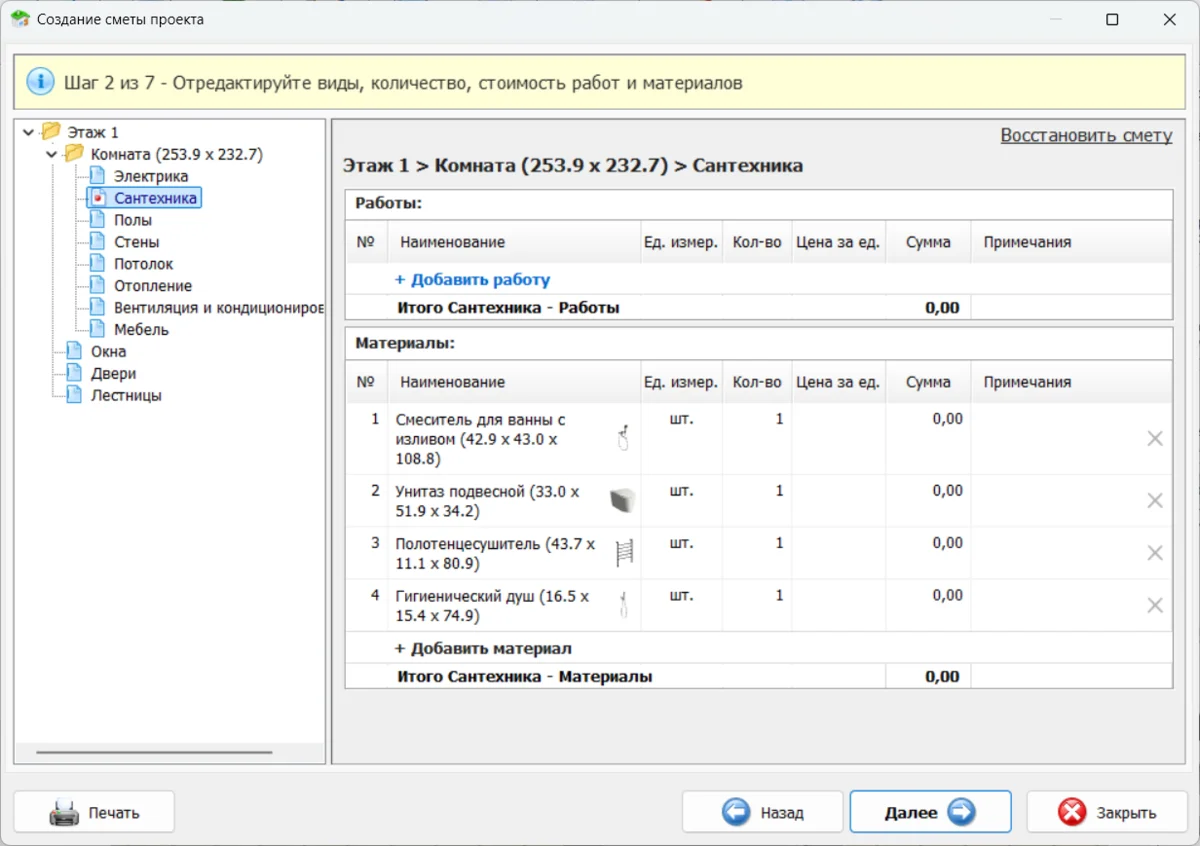Remove the Унитаз подвесной row

point(1155,501)
